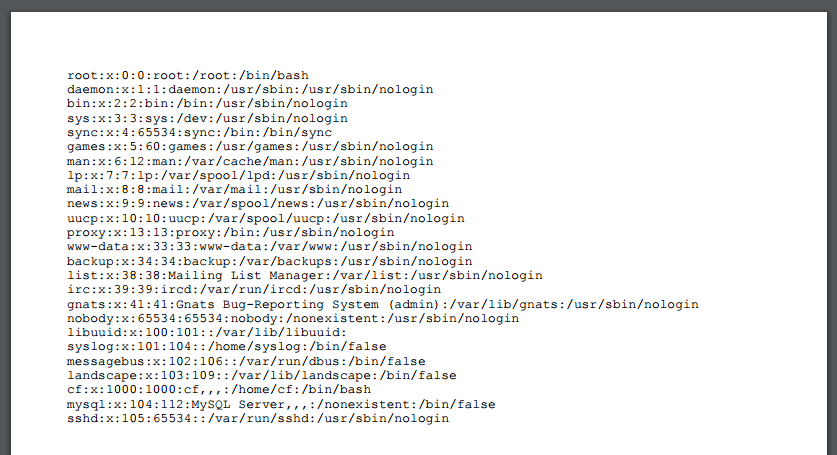
Task: Click the proxy user entry line
Action: click(231, 232)
